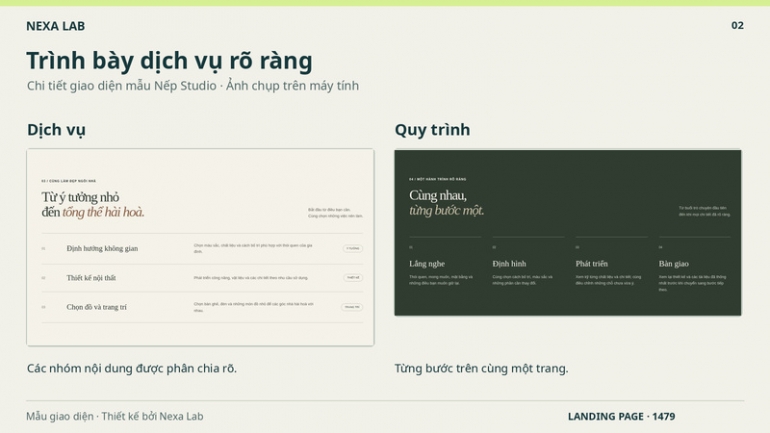Open the light Dịch vụ screenshot thumbnail
This screenshot has width=770, height=433.
200,247
